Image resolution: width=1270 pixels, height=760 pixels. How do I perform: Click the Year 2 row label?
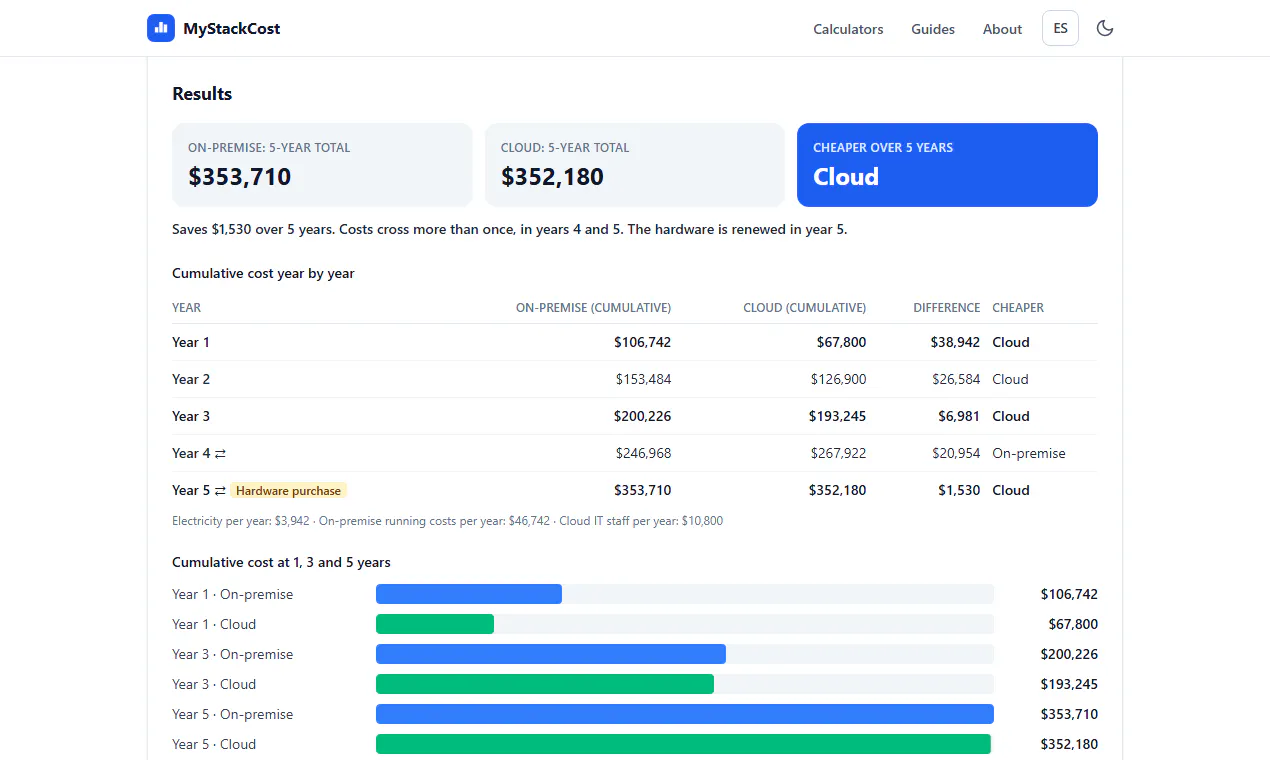click(191, 379)
